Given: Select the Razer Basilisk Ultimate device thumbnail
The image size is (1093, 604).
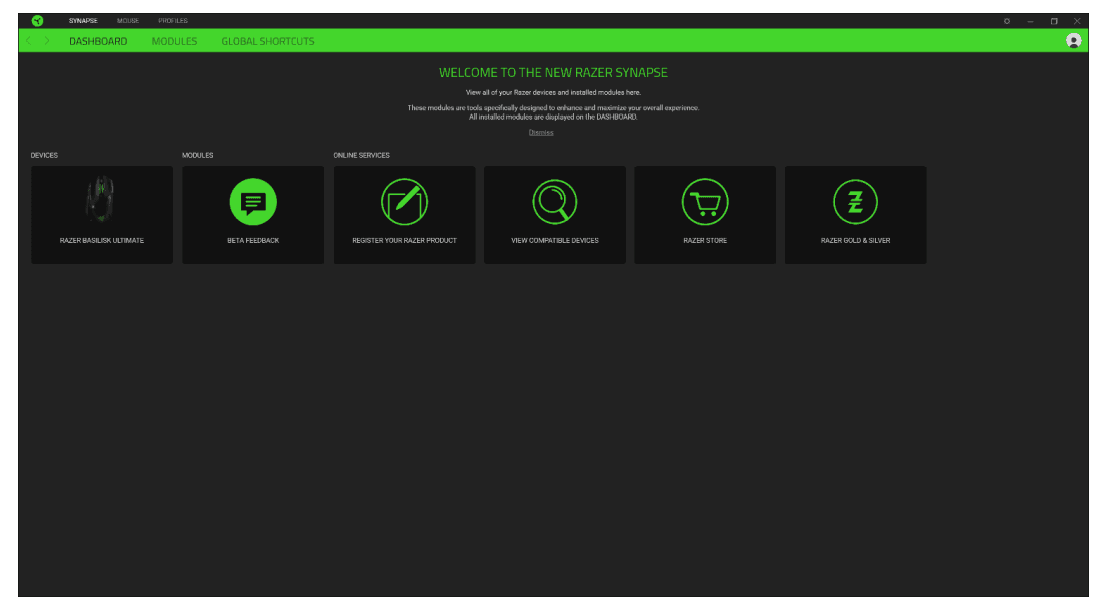Looking at the screenshot, I should (101, 197).
